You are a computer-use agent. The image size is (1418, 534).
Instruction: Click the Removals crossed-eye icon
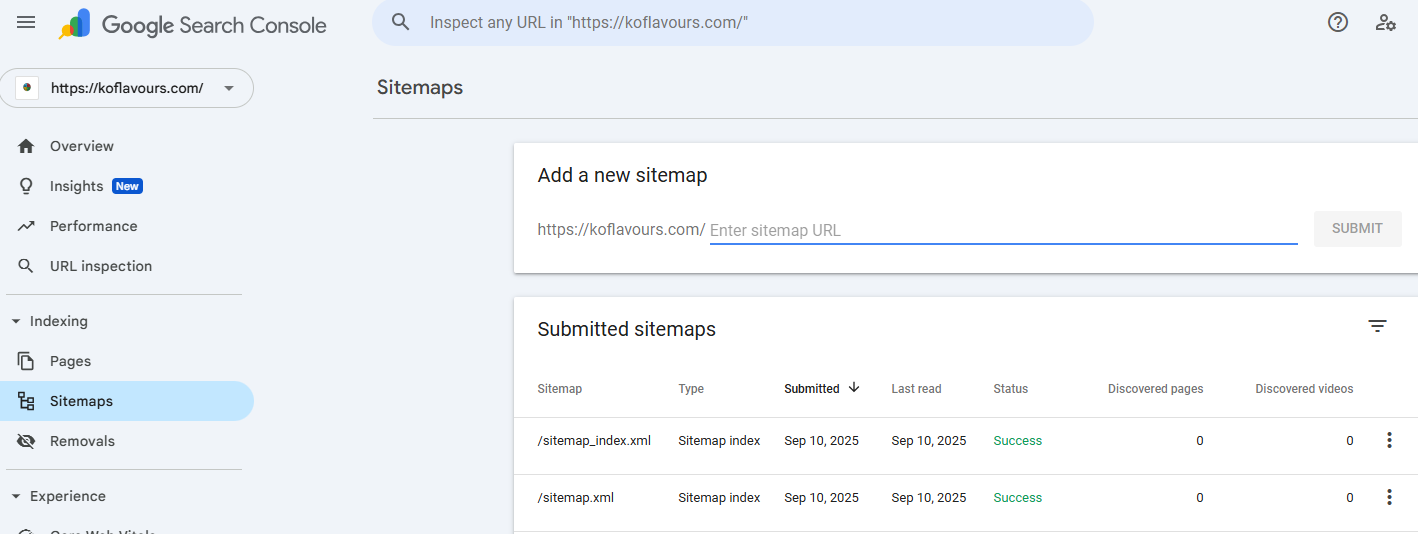(26, 441)
